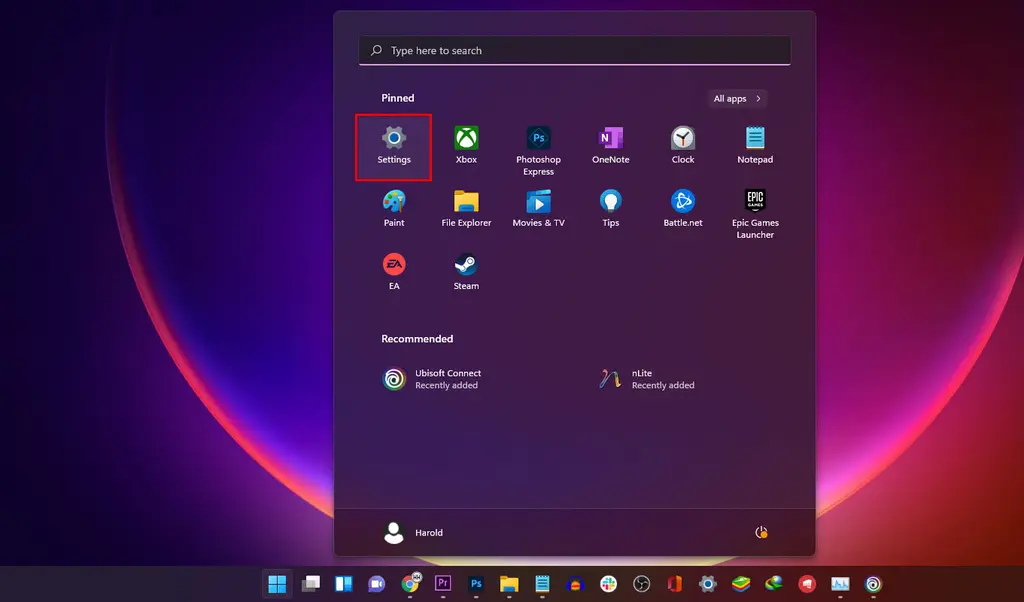
Task: Launch Battle.net
Action: (682, 209)
